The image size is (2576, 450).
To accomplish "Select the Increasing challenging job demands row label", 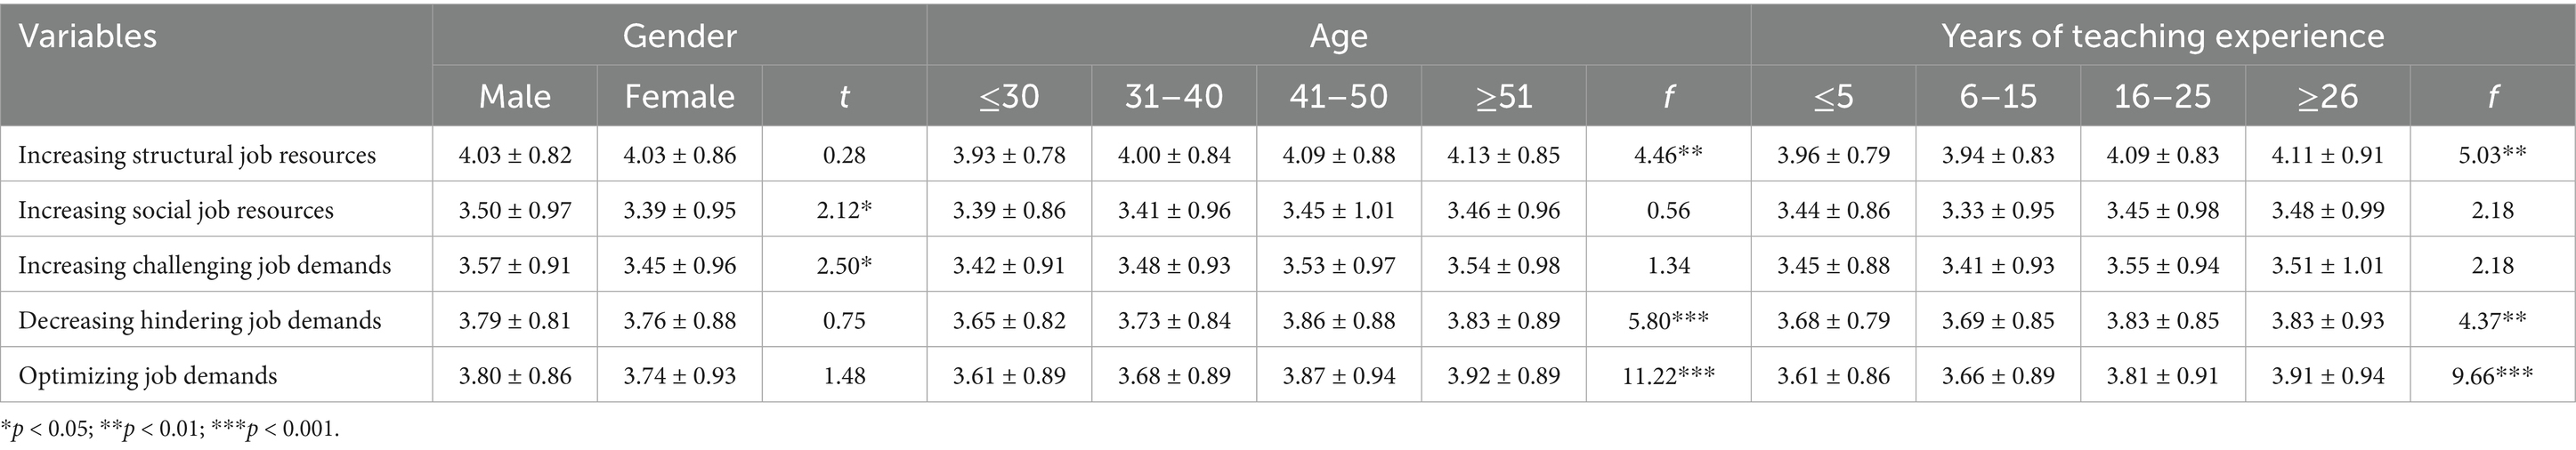I will [x=204, y=265].
